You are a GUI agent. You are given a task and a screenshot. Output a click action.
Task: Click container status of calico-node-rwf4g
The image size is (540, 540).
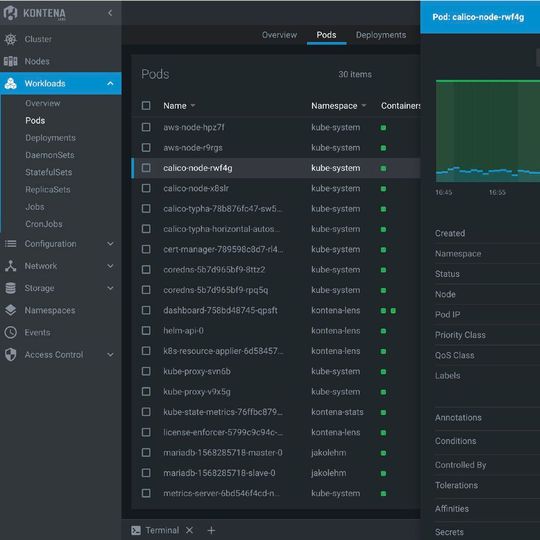[x=383, y=168]
